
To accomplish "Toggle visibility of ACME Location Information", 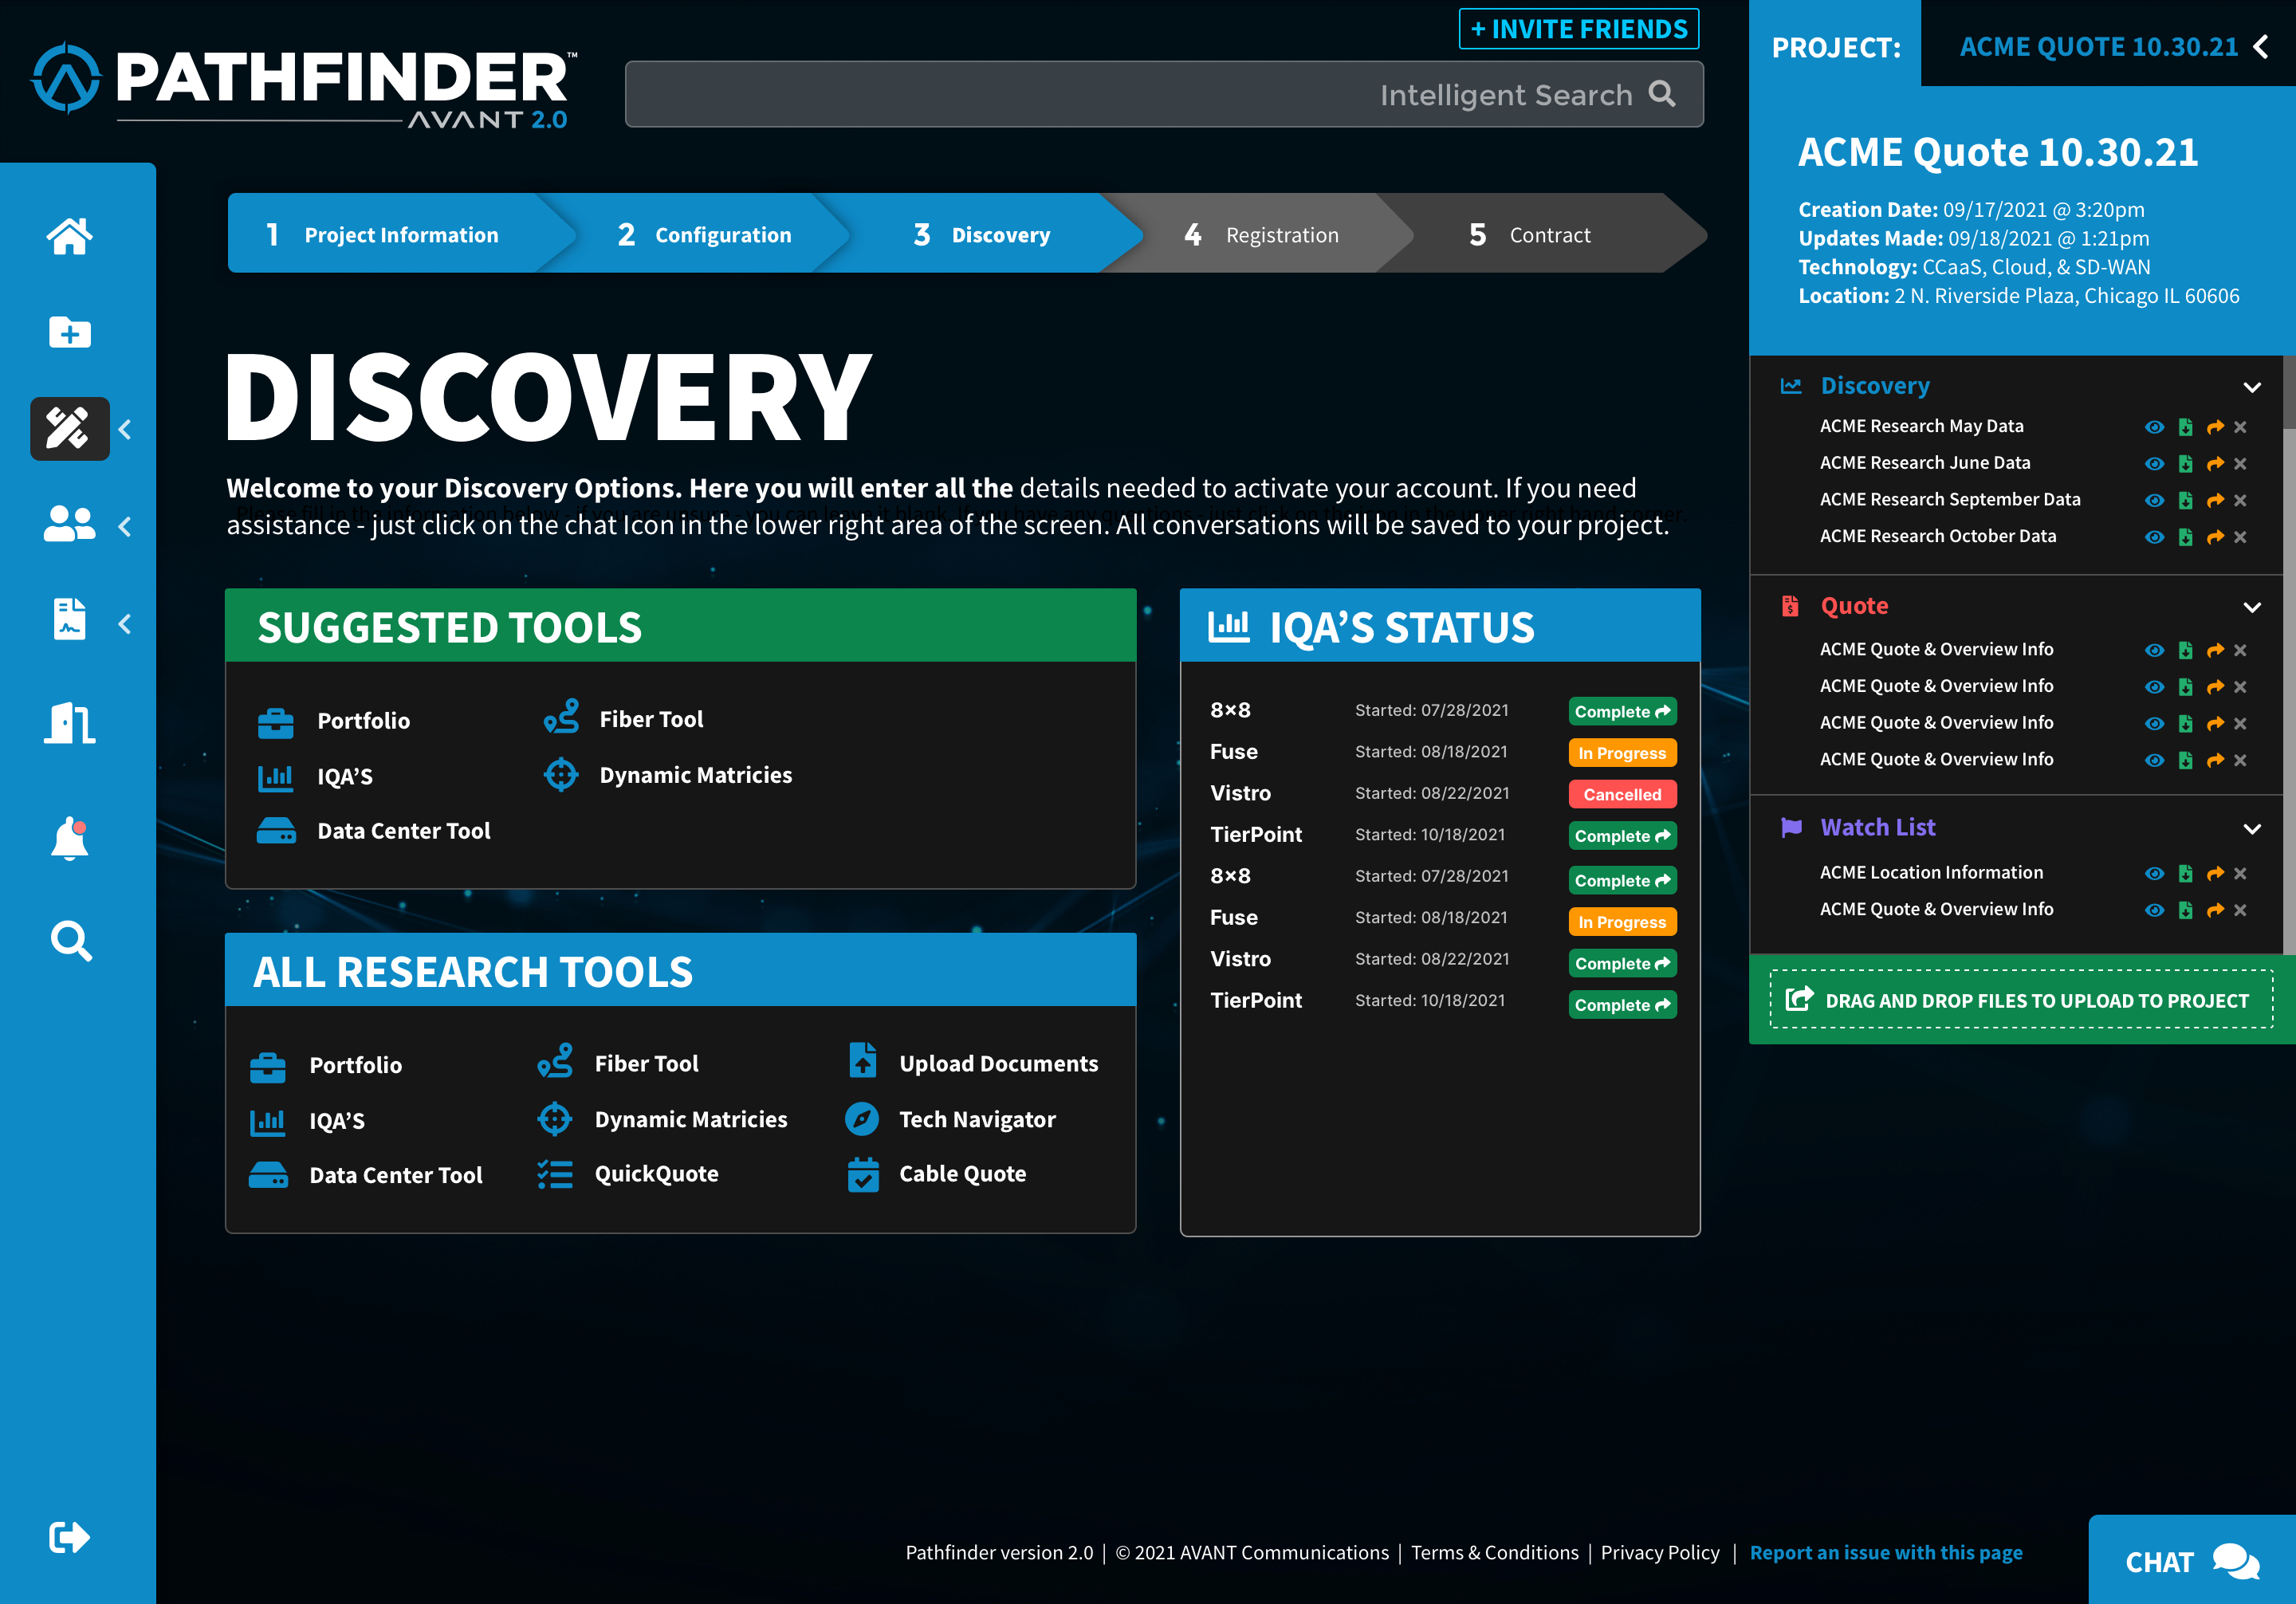I will tap(2155, 874).
